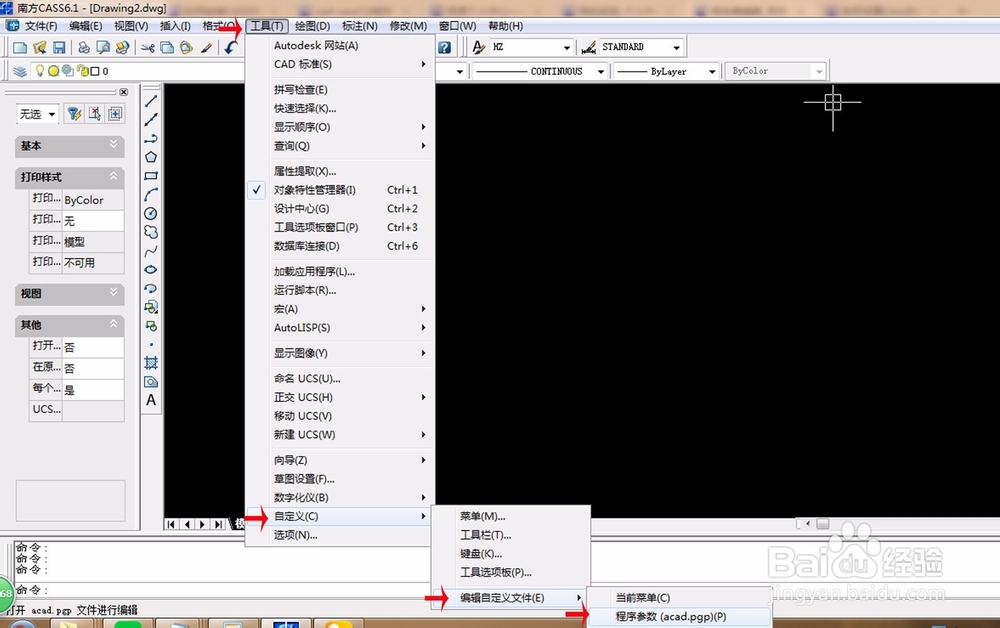The height and width of the screenshot is (628, 1000).
Task: Open the ByColor plot style dropdown
Action: pos(819,71)
